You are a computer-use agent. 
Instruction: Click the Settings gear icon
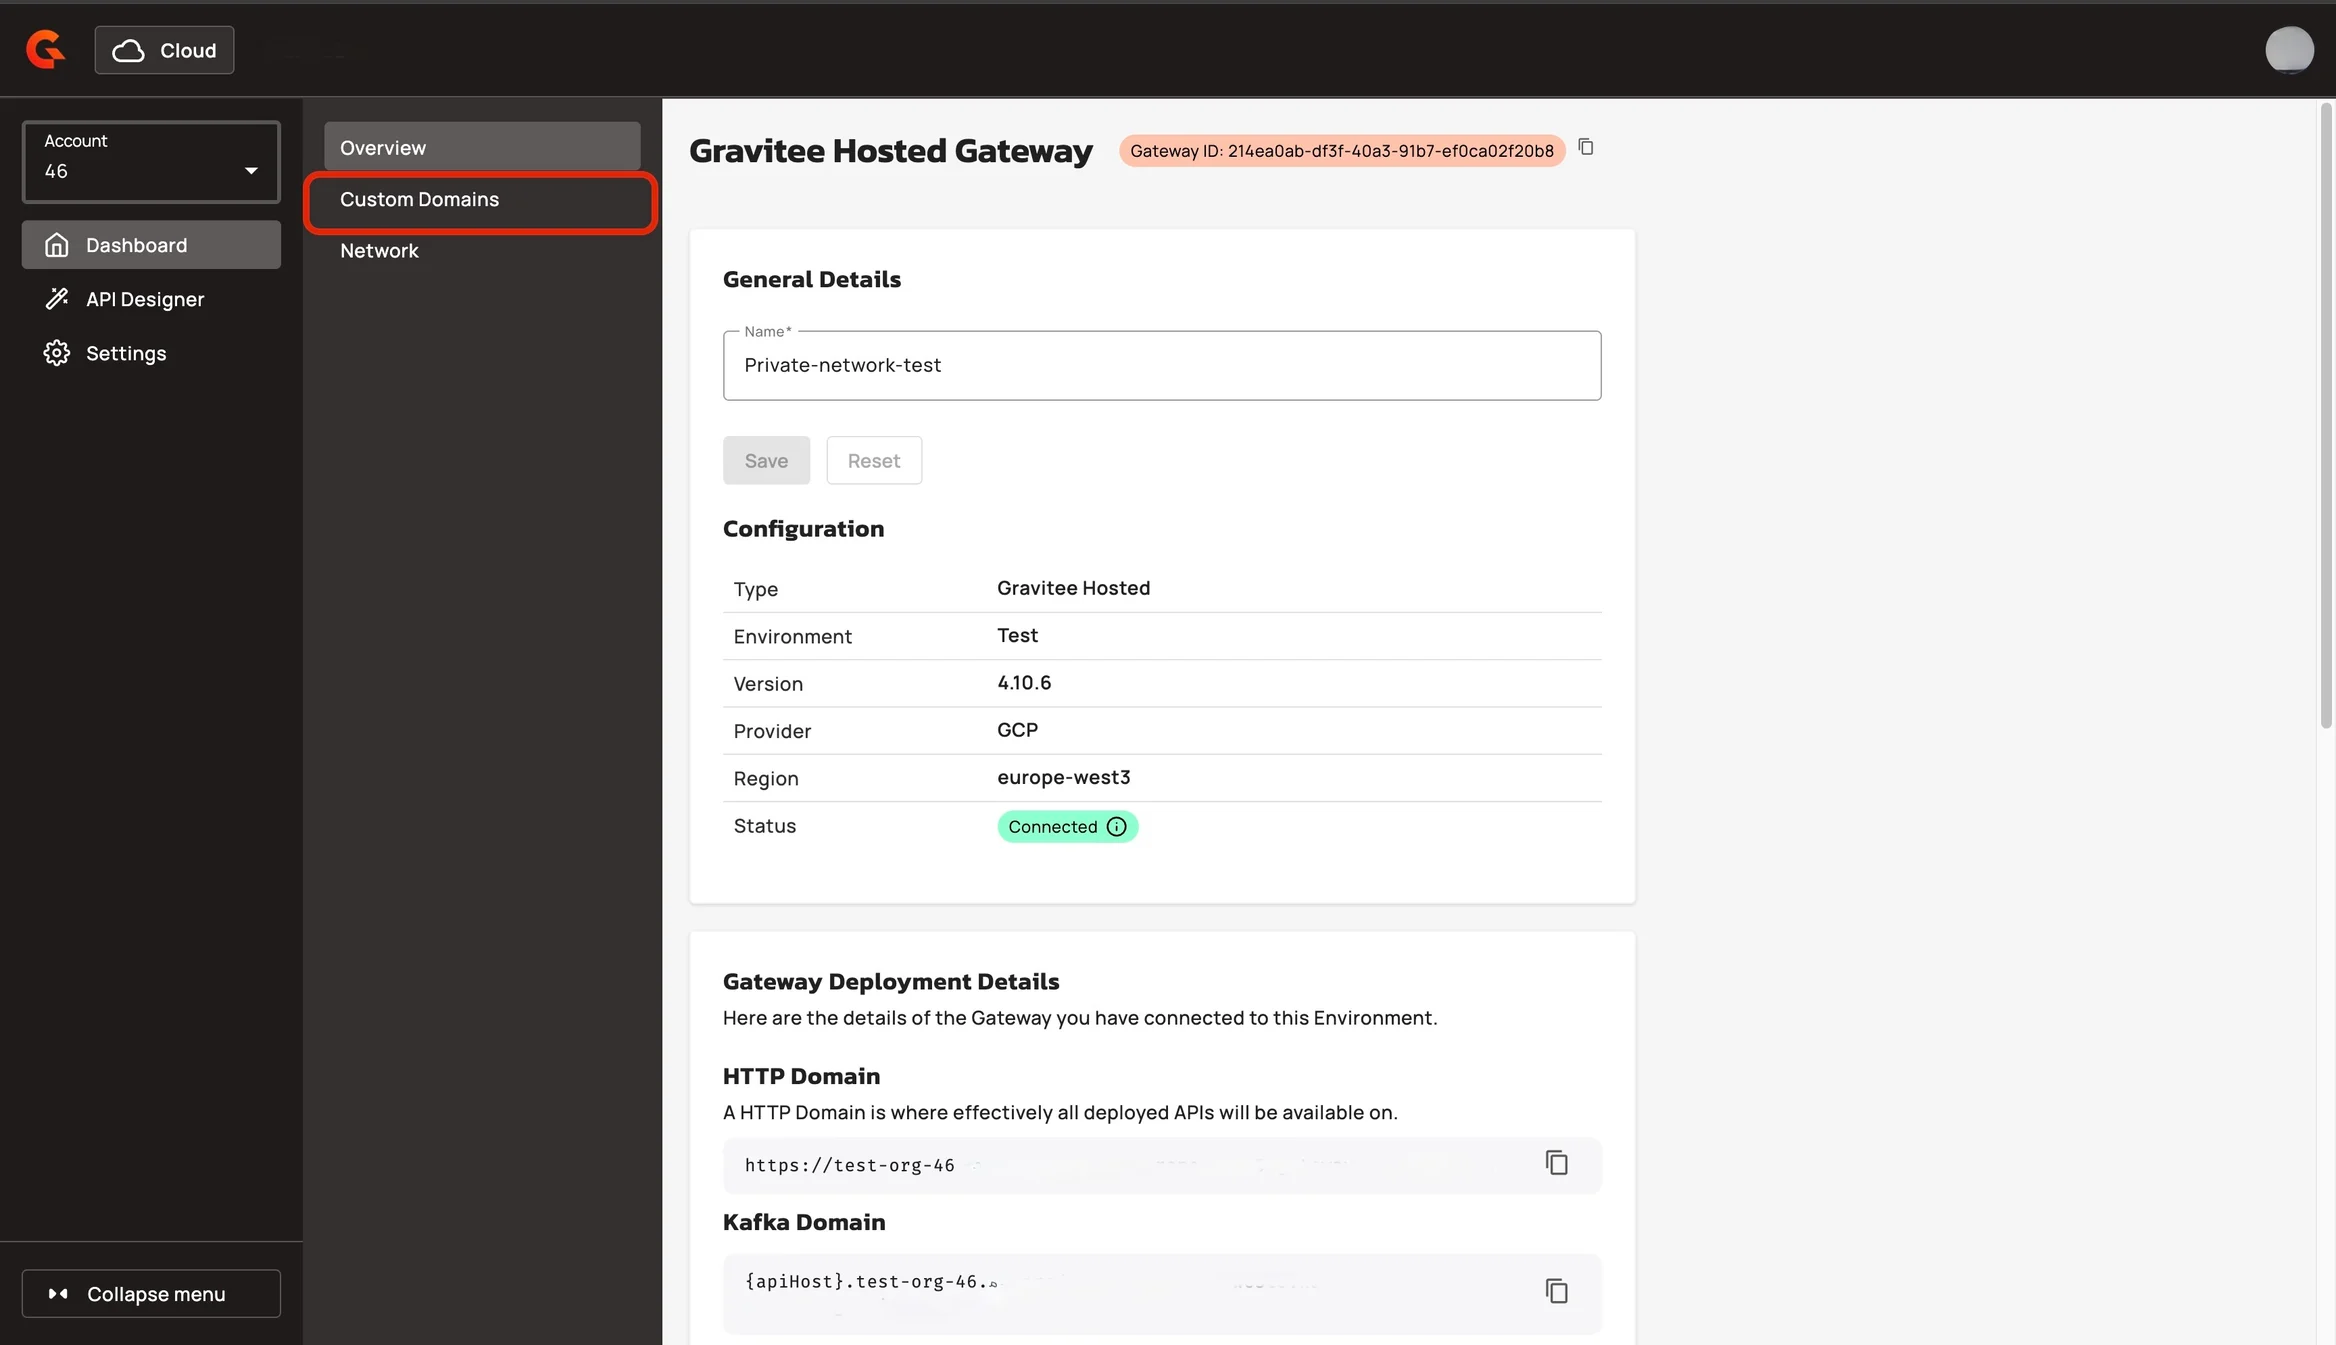(57, 353)
